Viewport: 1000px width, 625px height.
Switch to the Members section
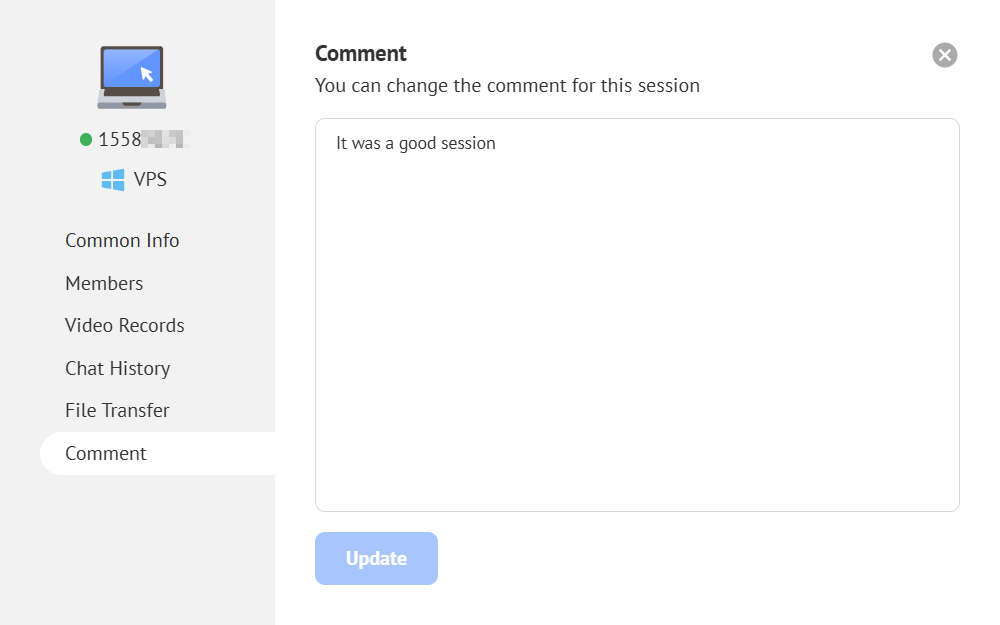click(104, 284)
